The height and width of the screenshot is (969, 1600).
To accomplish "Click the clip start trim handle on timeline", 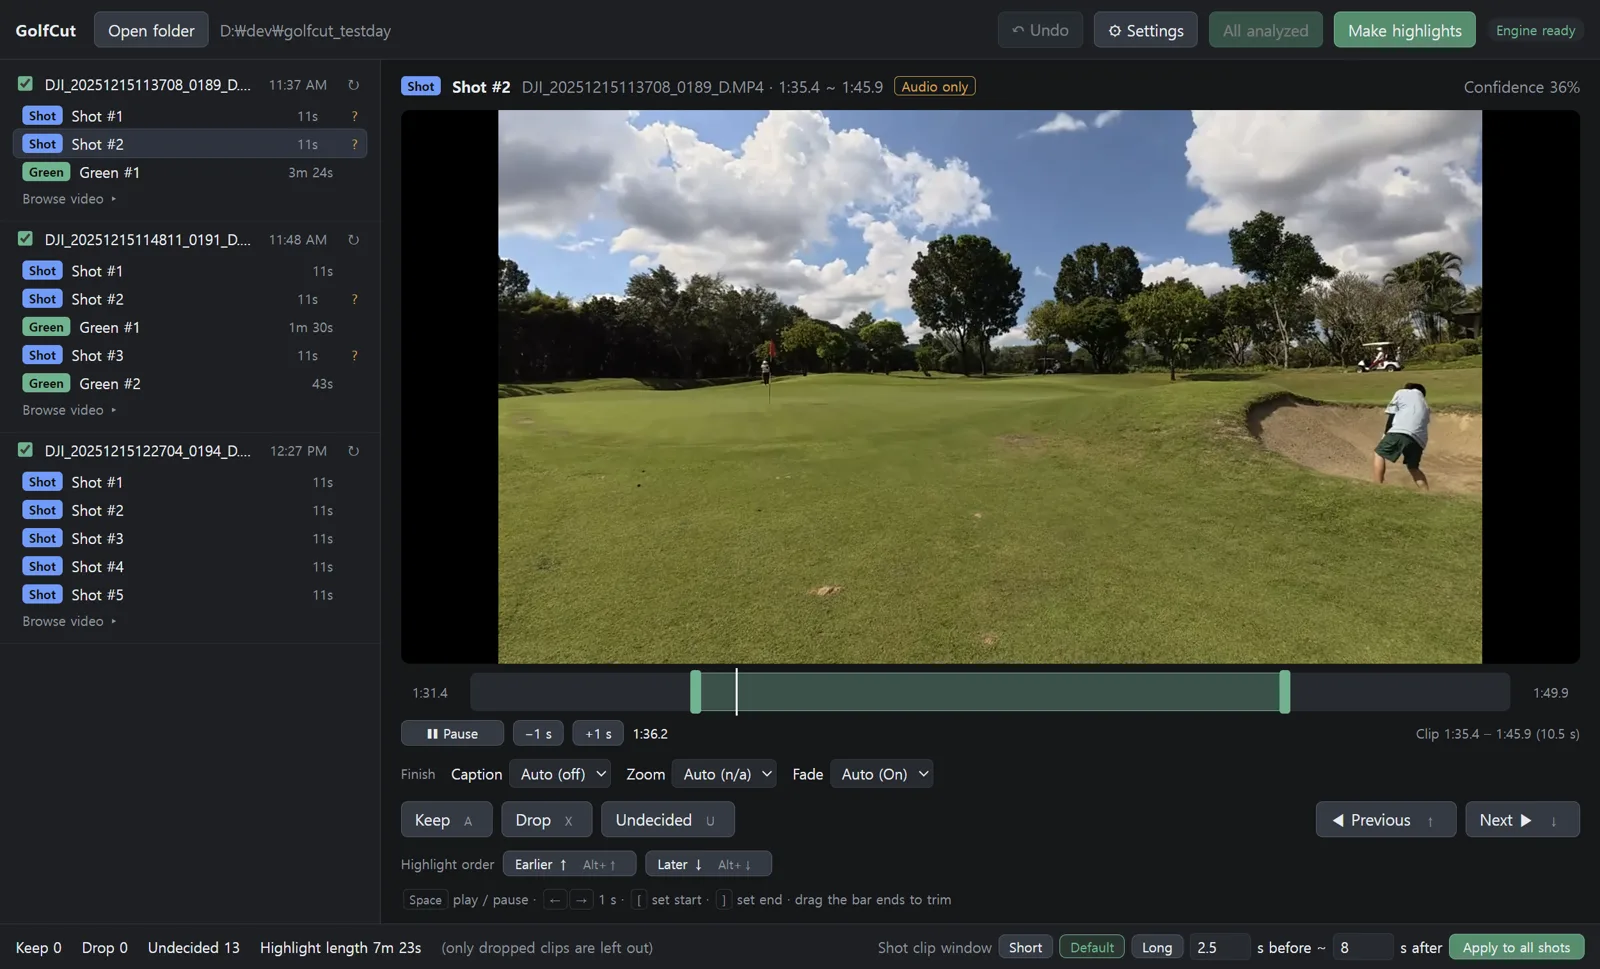I will click(696, 692).
